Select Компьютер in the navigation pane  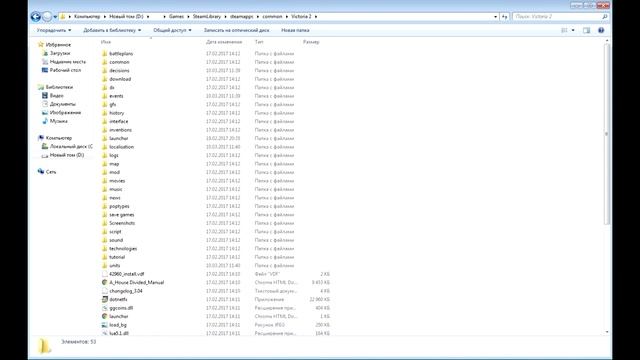[x=59, y=138]
